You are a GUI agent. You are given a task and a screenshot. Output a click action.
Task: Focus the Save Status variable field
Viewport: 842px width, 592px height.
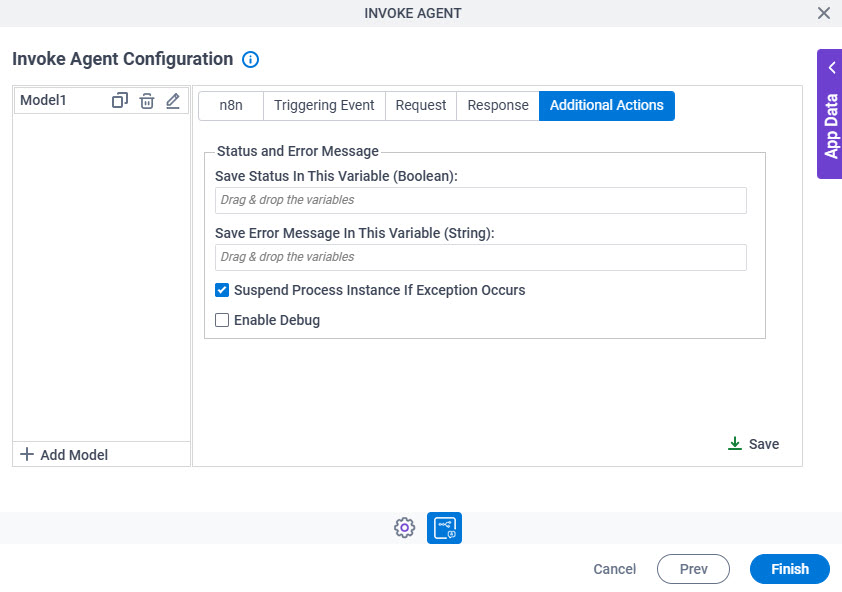(x=481, y=200)
